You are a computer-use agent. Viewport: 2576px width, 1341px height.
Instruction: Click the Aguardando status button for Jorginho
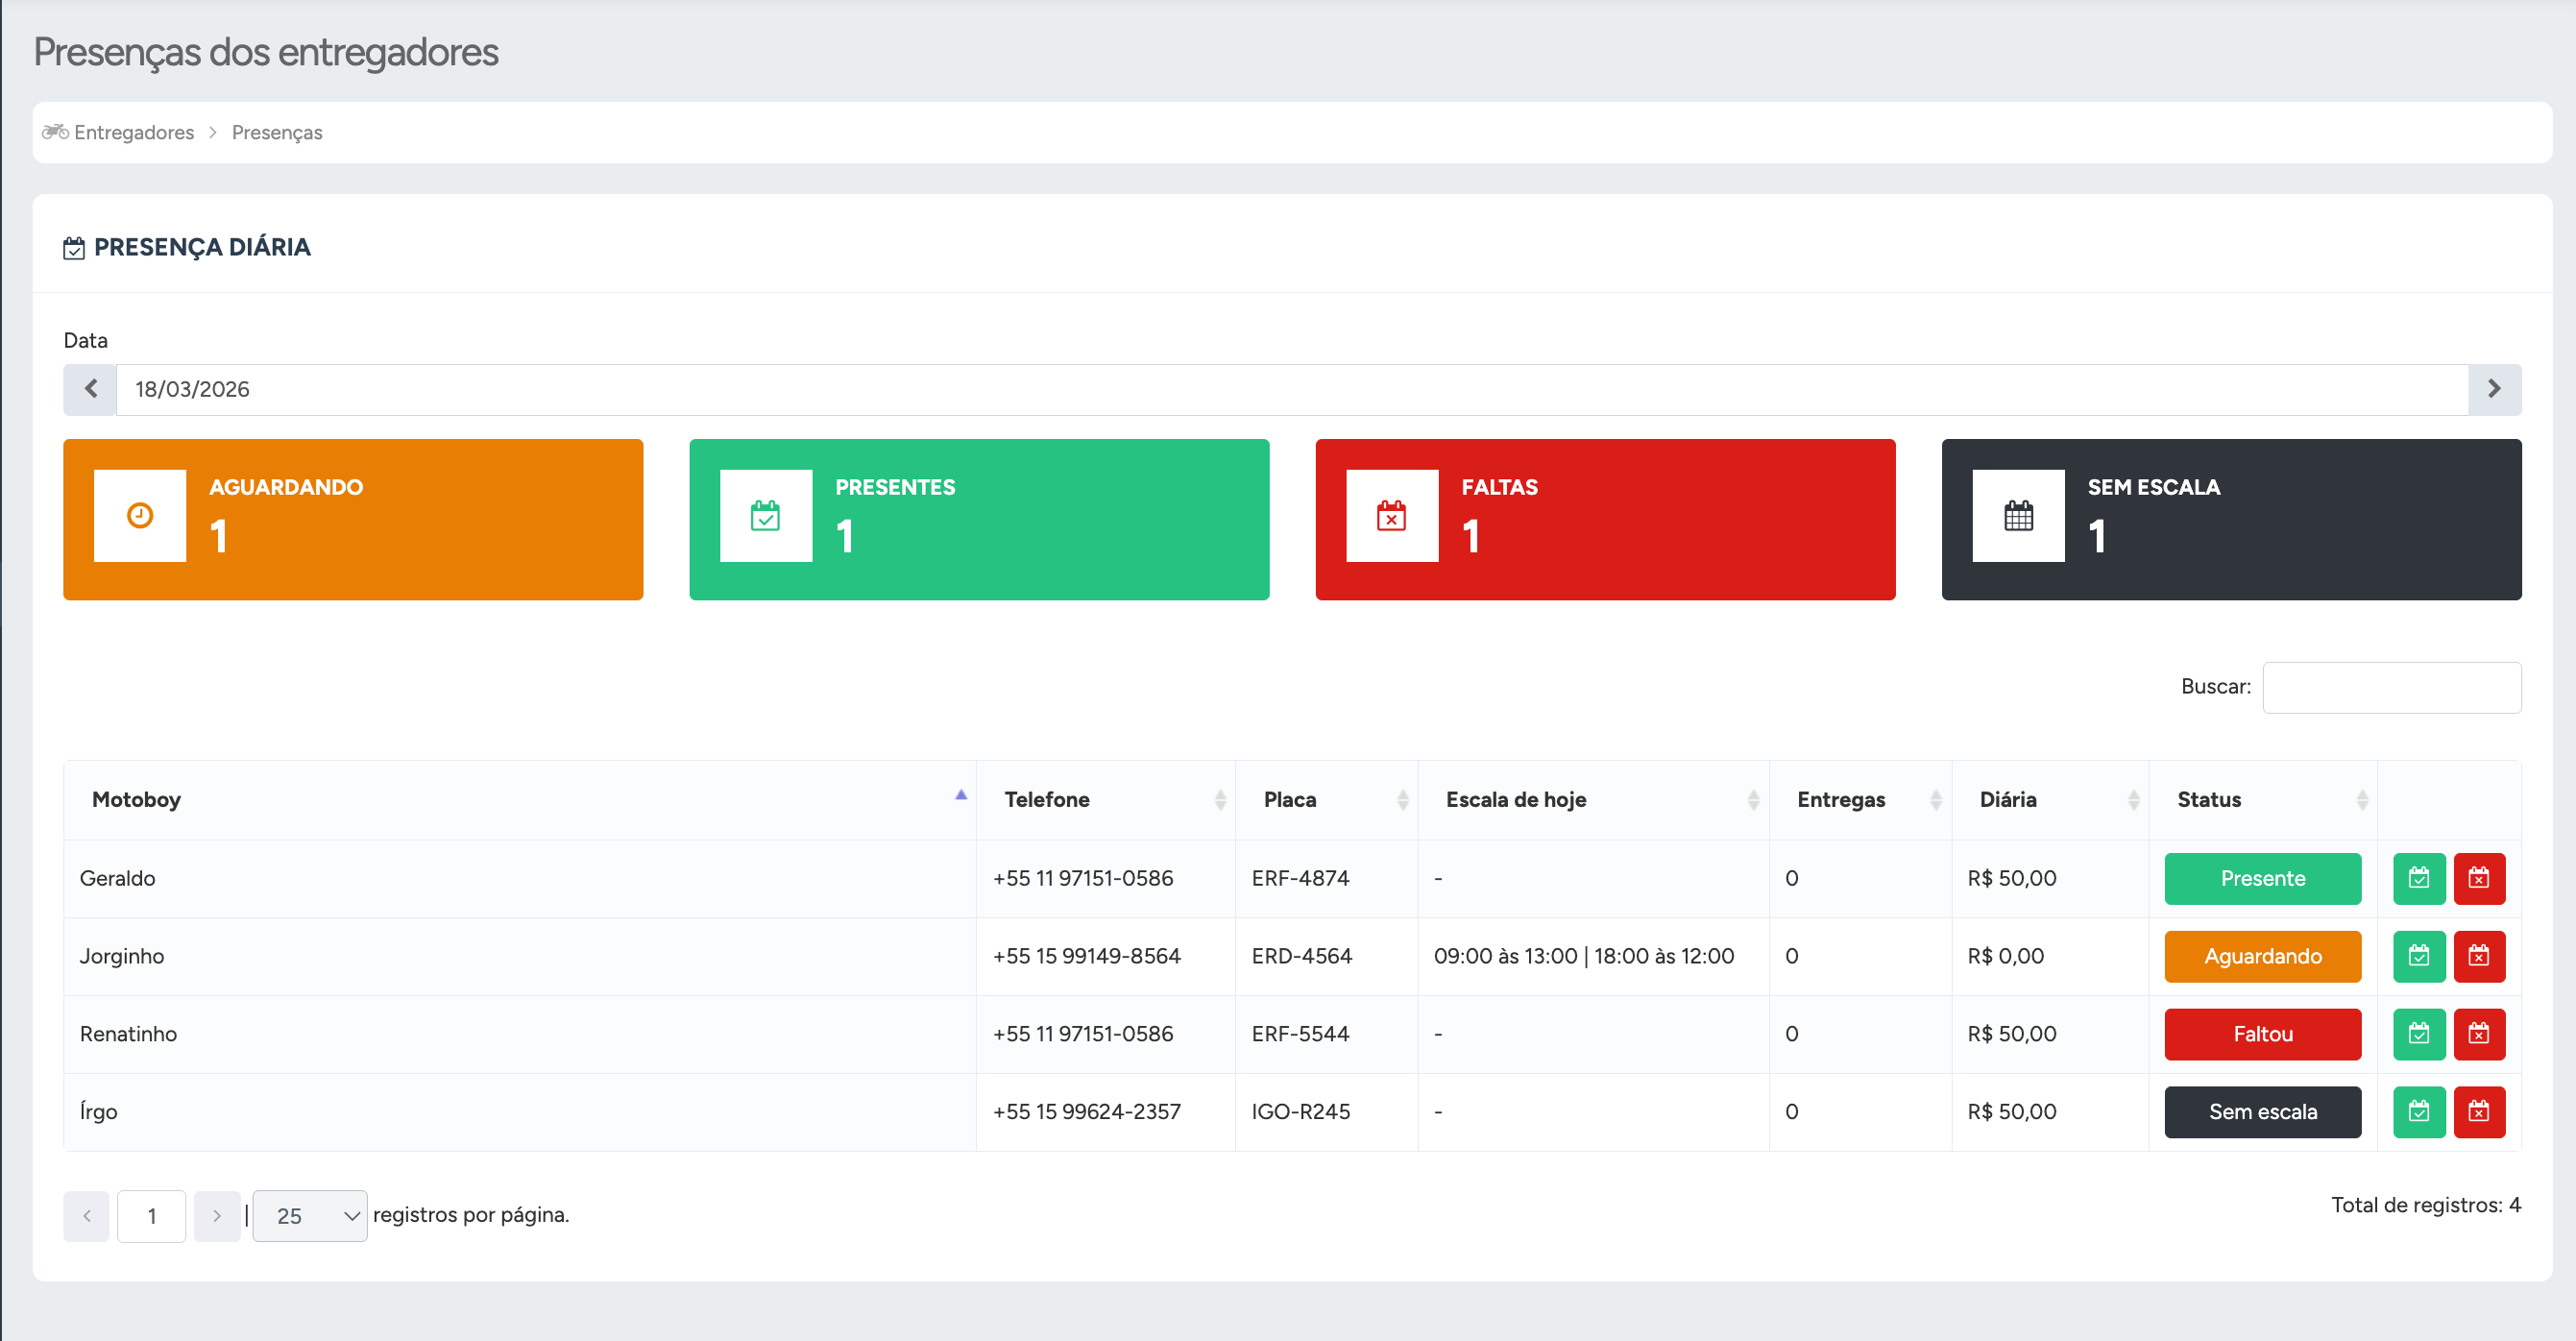2262,956
